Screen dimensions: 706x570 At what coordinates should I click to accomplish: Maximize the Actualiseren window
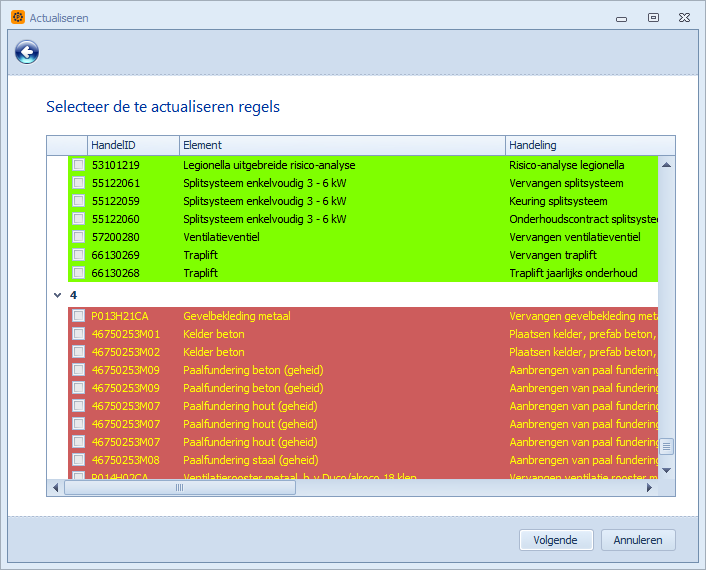click(x=653, y=18)
